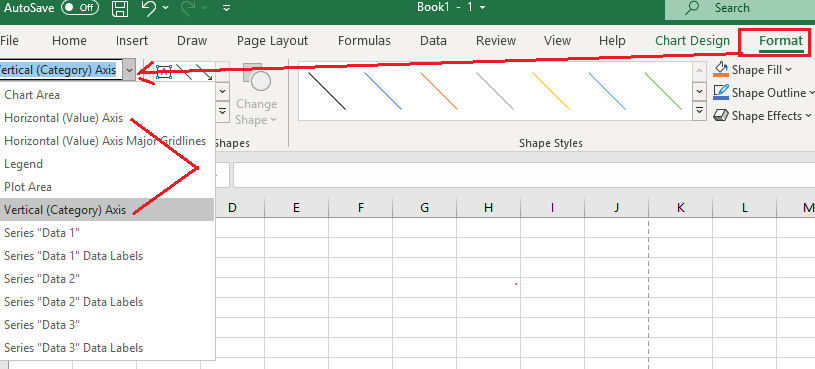This screenshot has width=815, height=369.
Task: Click the Shape Fill paint bucket icon
Action: [720, 70]
